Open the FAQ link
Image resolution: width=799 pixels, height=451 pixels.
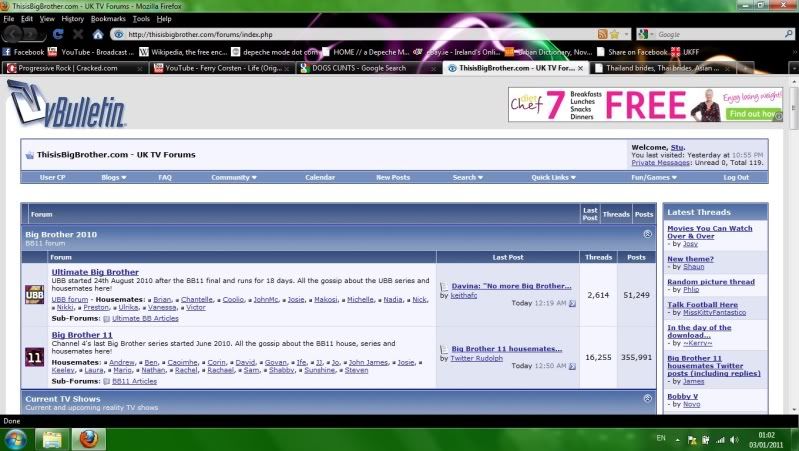pos(165,177)
